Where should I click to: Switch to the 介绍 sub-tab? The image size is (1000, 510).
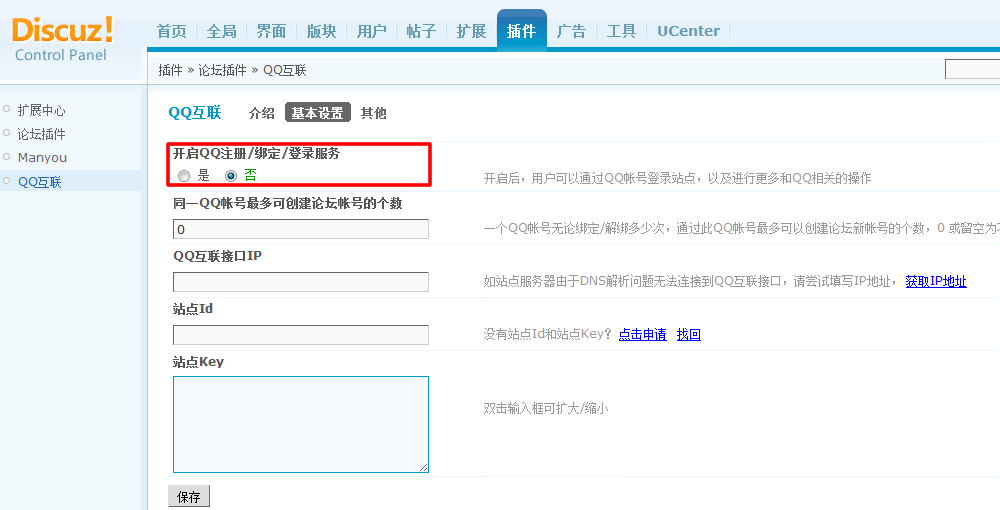click(x=261, y=113)
